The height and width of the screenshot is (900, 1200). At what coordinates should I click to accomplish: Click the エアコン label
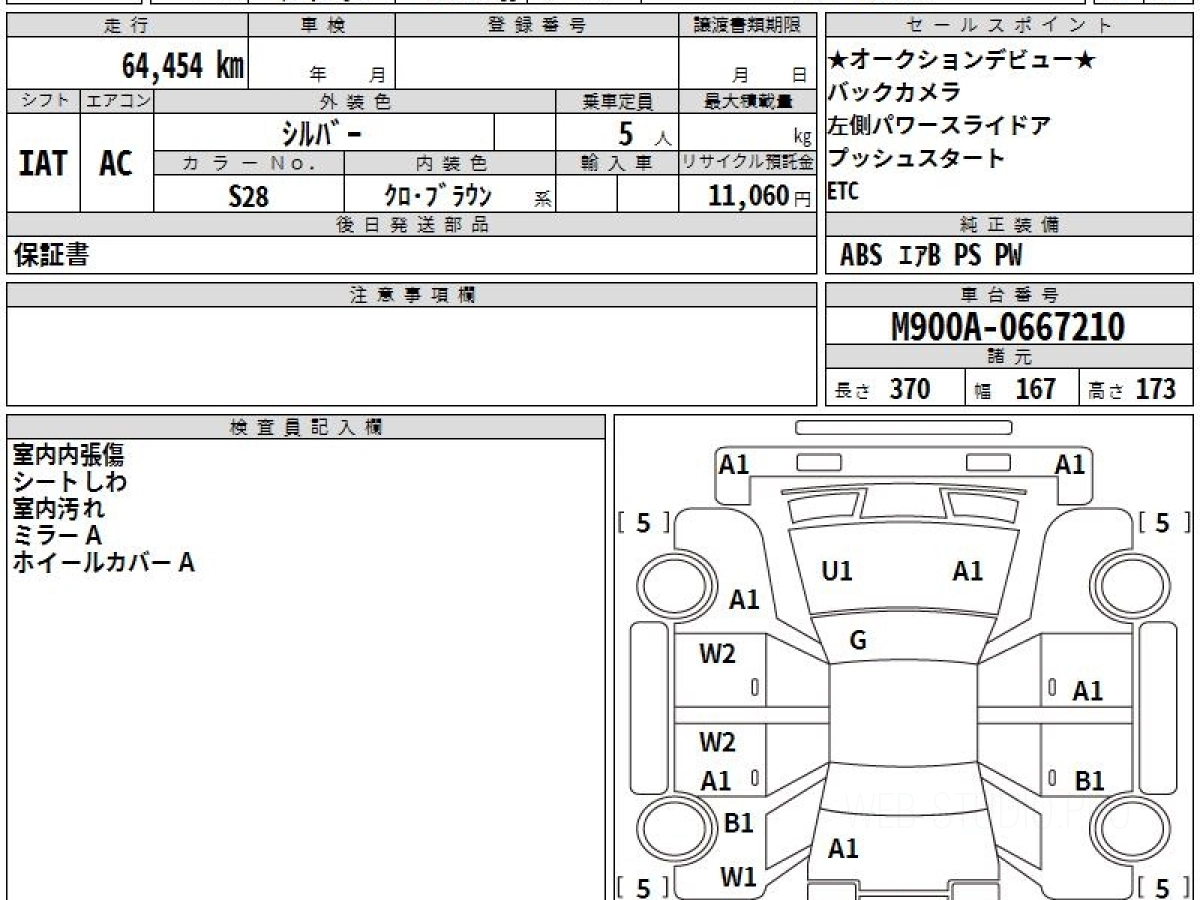click(x=117, y=101)
